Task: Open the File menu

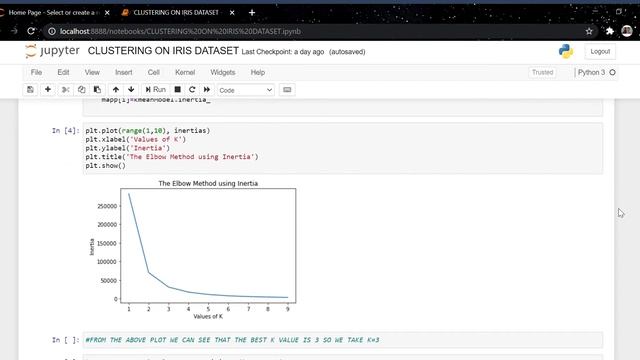Action: coord(36,72)
